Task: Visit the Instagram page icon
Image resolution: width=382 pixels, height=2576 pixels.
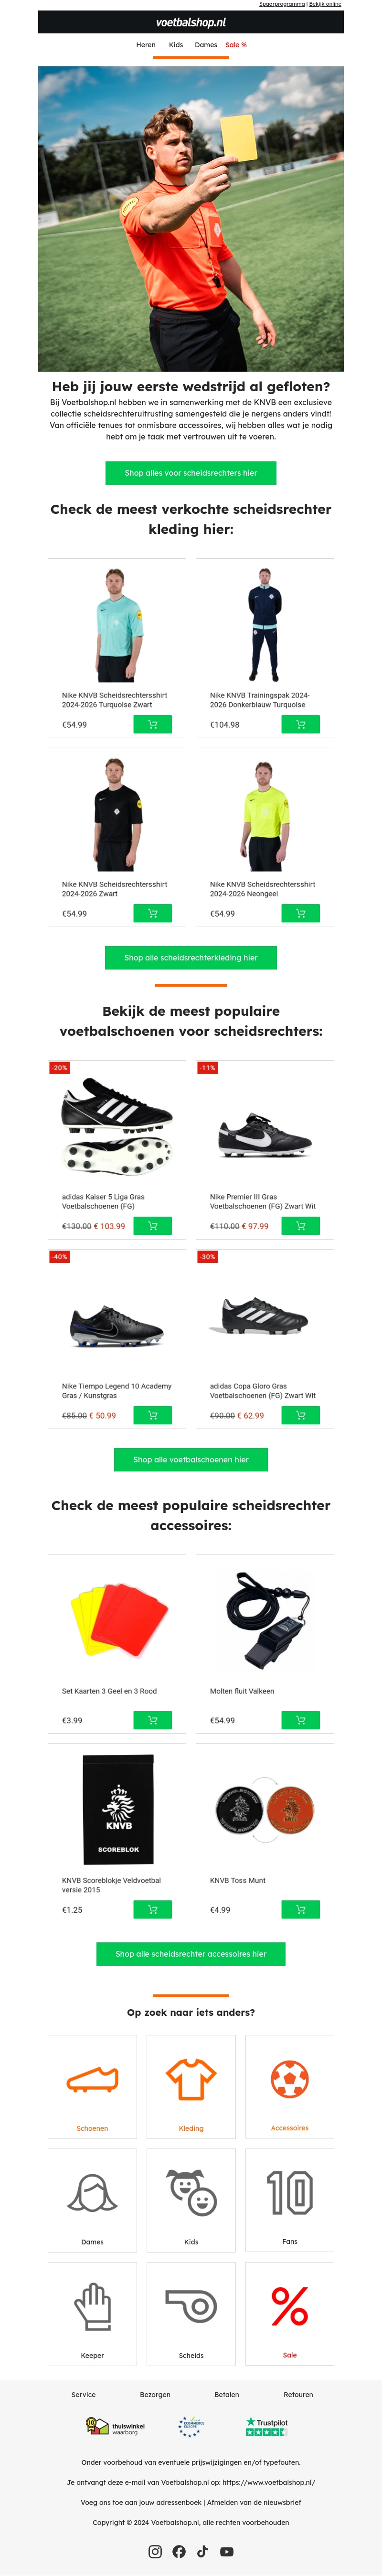Action: tap(155, 2551)
